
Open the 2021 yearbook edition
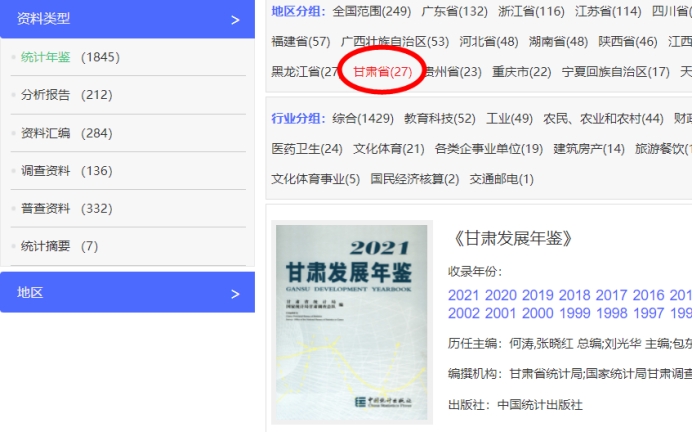tap(463, 295)
